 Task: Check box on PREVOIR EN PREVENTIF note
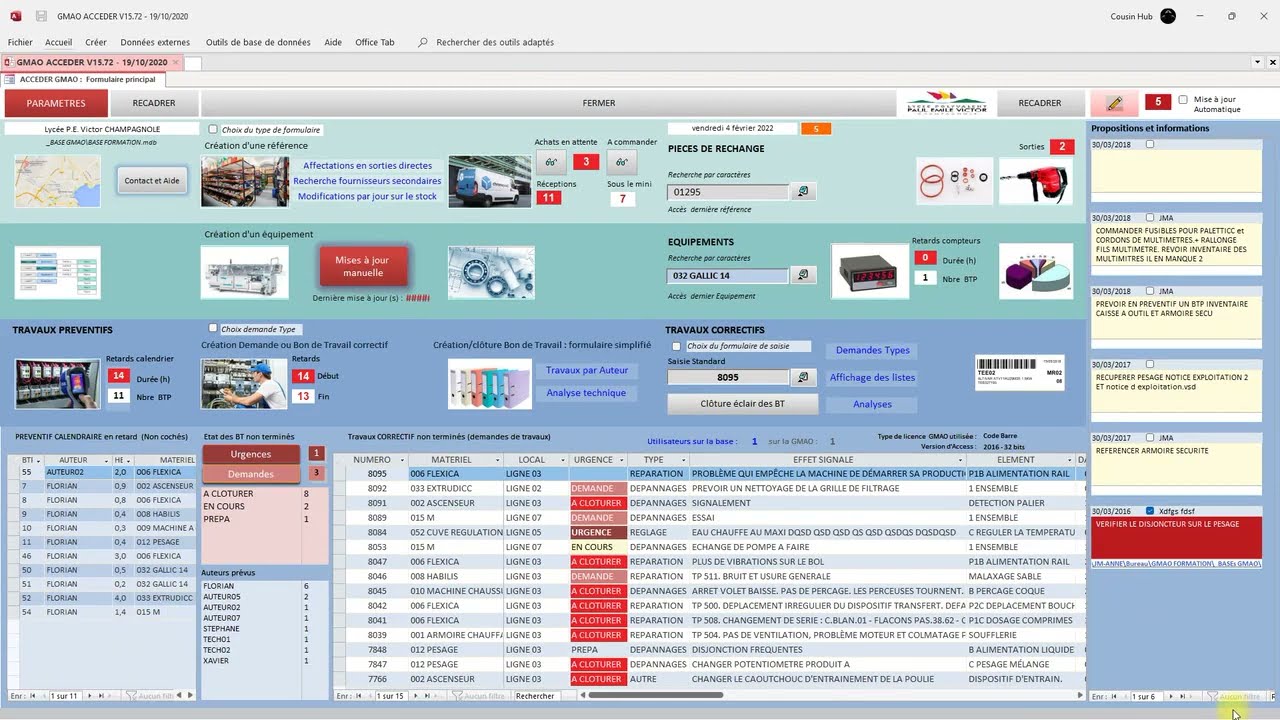click(x=1150, y=291)
